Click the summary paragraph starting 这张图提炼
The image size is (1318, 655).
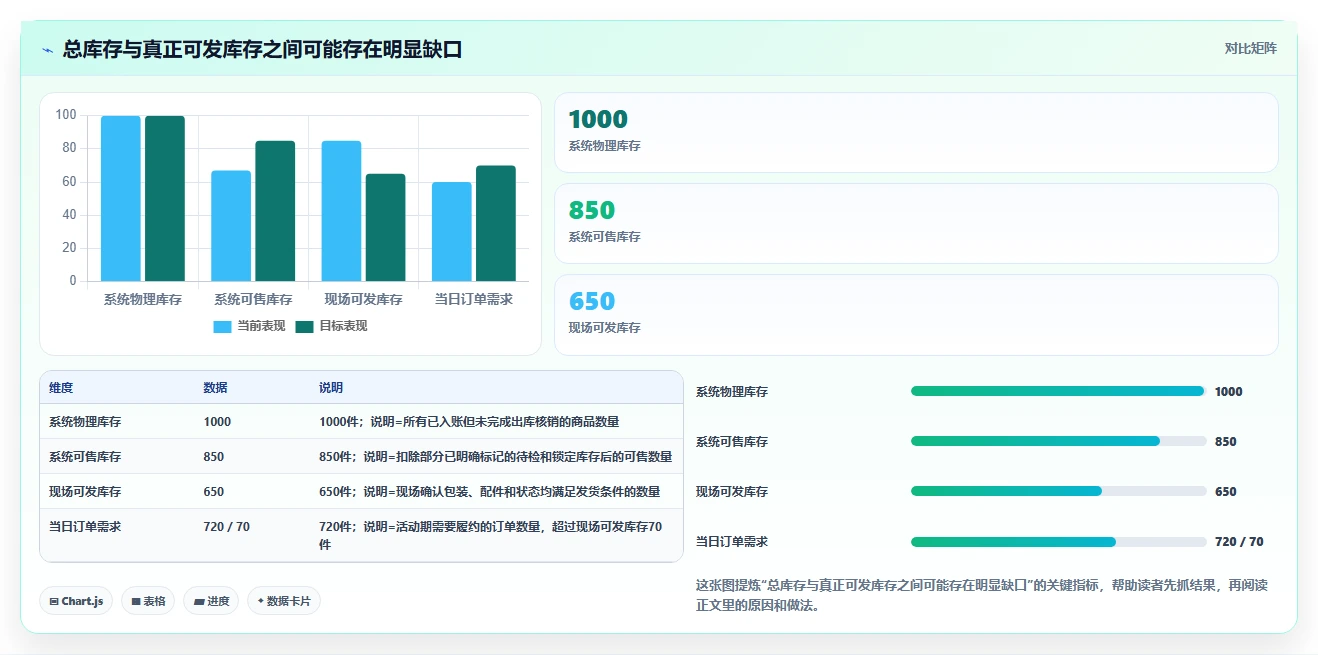click(982, 595)
